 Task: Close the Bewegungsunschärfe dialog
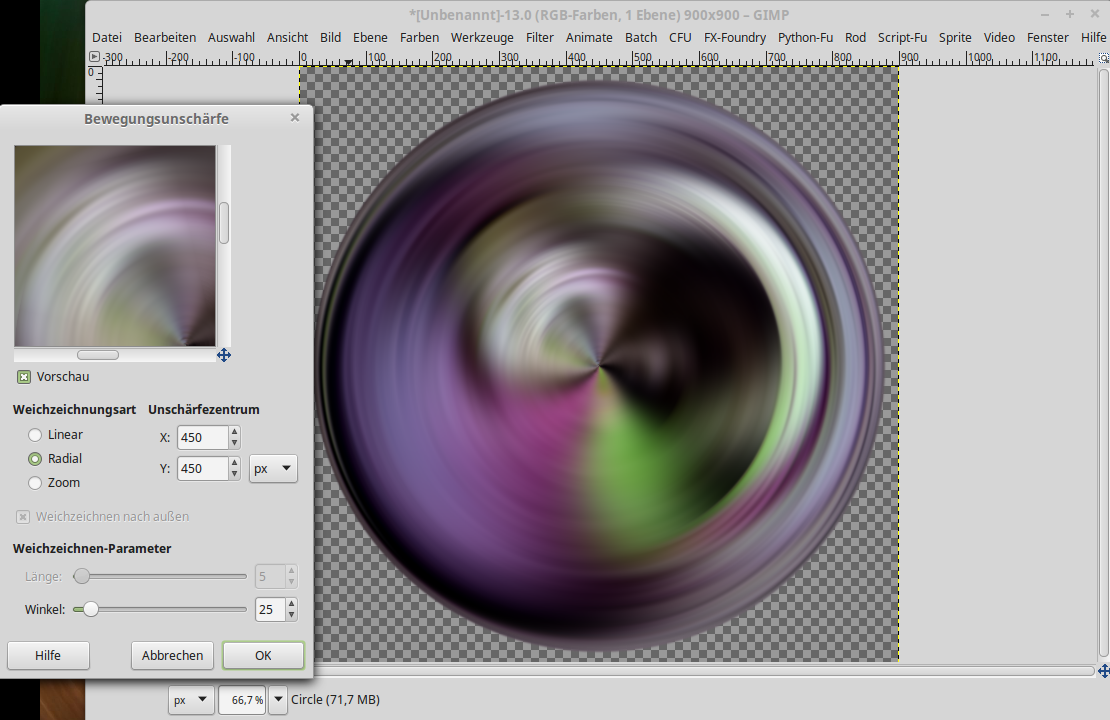pyautogui.click(x=295, y=118)
